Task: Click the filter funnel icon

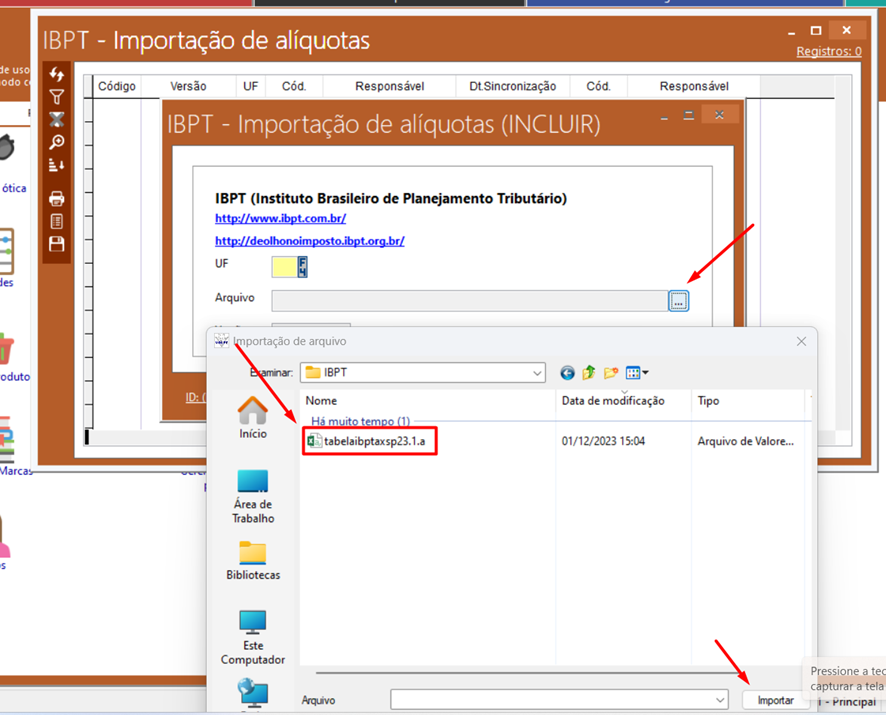Action: (57, 97)
